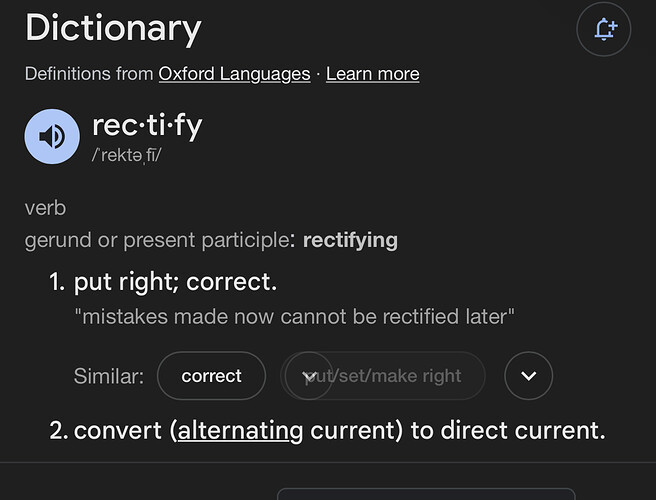Click the Dictionary heading

pyautogui.click(x=113, y=28)
